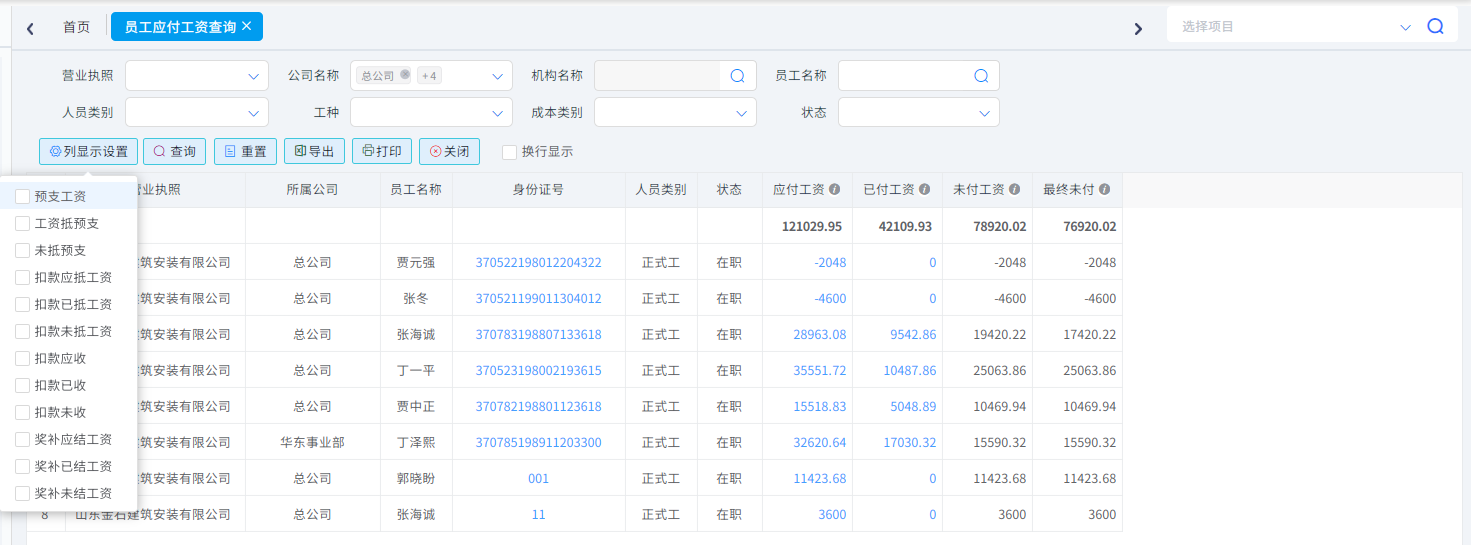Check the 奖补未结工资 option
The height and width of the screenshot is (545, 1471).
click(23, 494)
